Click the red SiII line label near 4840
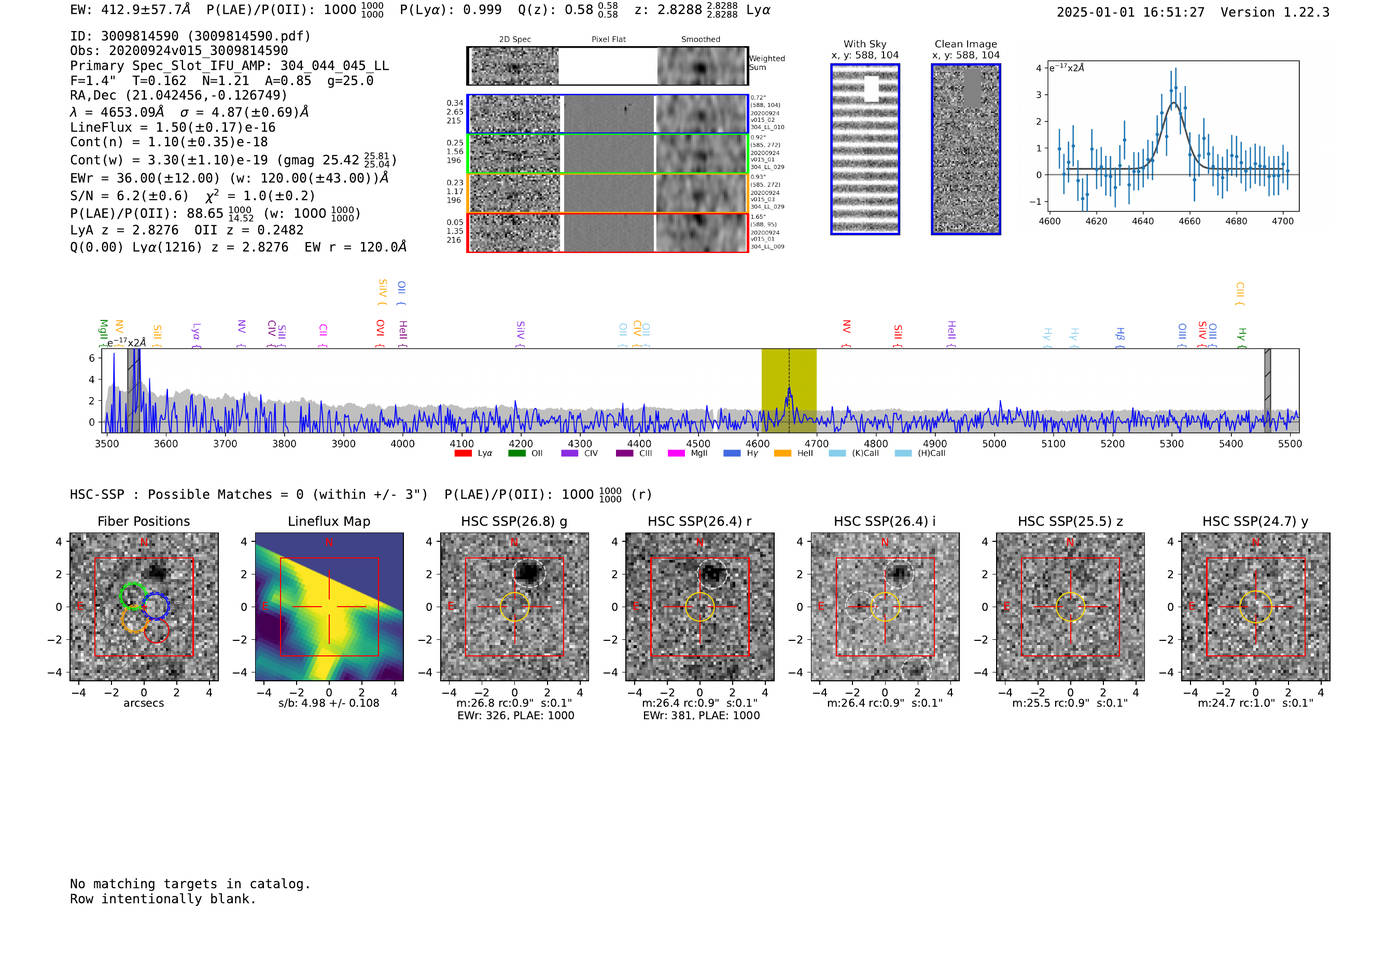 (898, 334)
